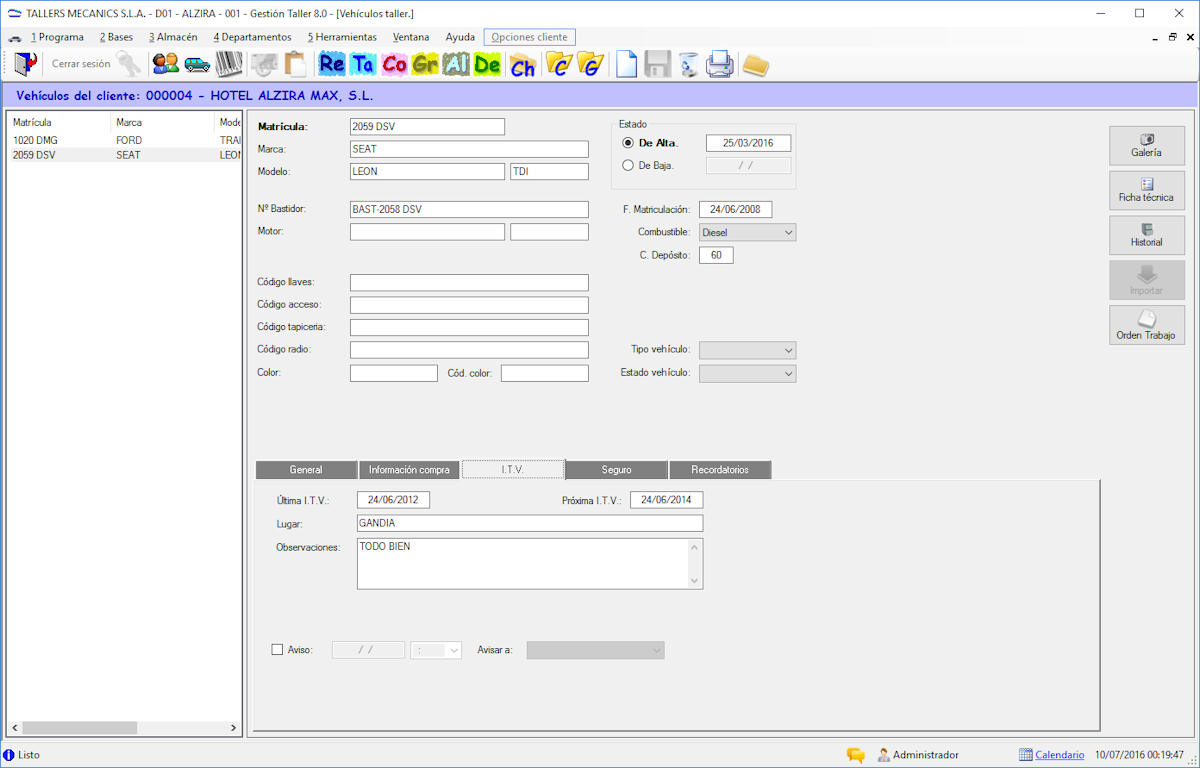Select the '2059 DSV' SEAT vehicle row
Image resolution: width=1200 pixels, height=768 pixels.
click(124, 155)
